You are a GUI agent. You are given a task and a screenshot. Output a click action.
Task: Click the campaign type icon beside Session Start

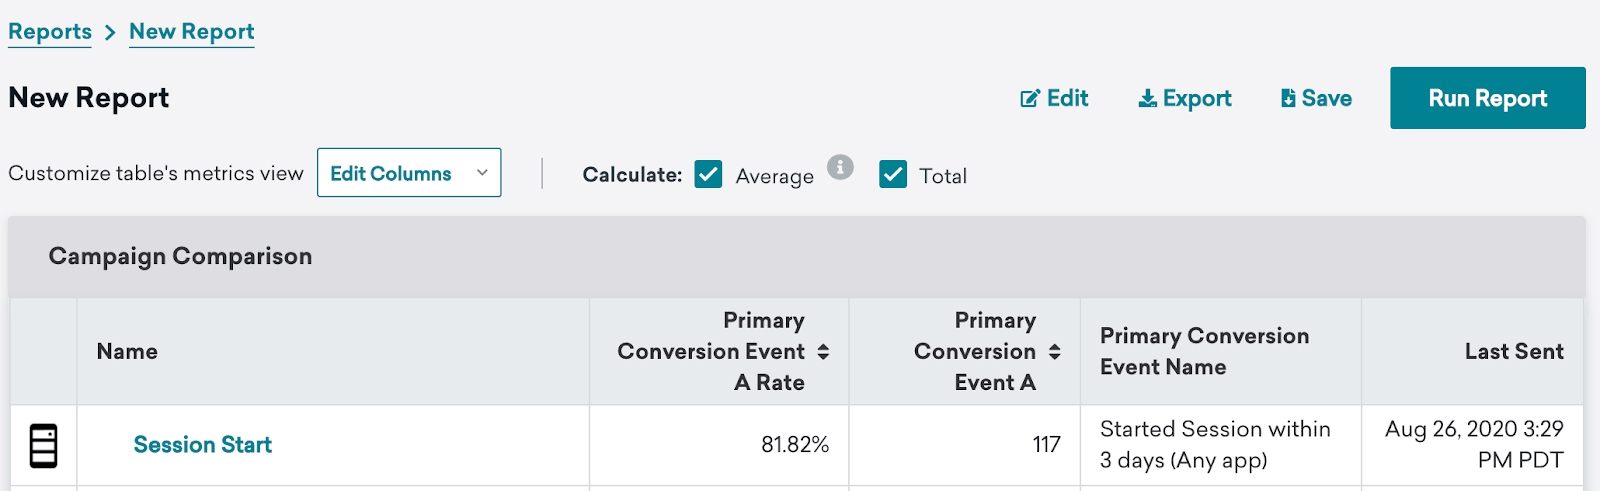click(x=43, y=446)
